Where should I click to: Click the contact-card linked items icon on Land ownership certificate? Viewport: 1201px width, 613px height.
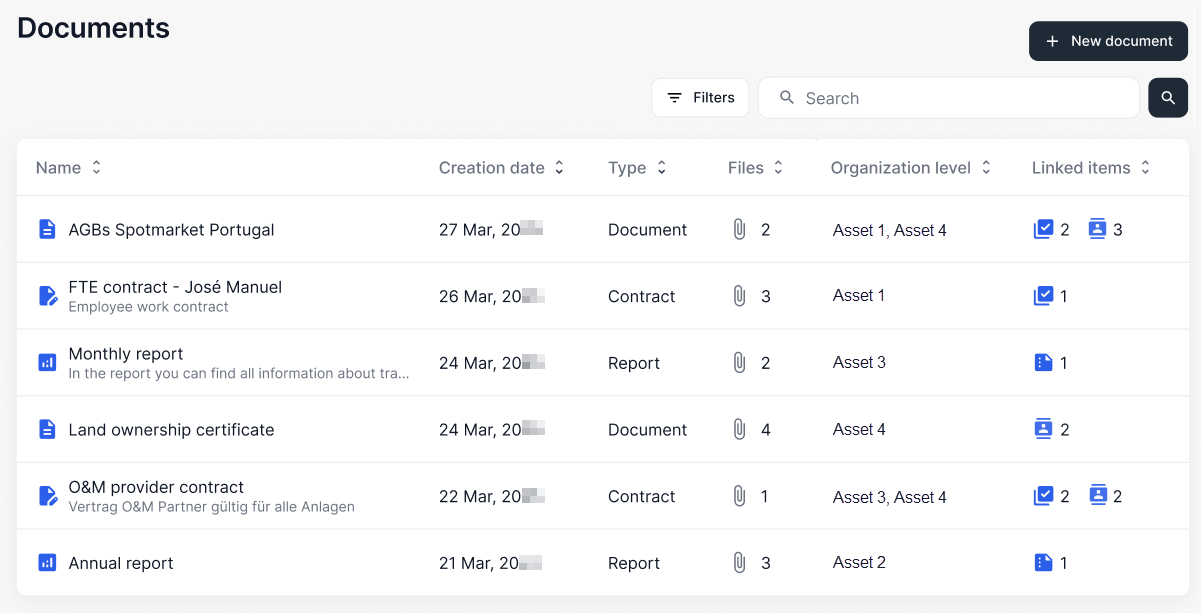(1043, 428)
